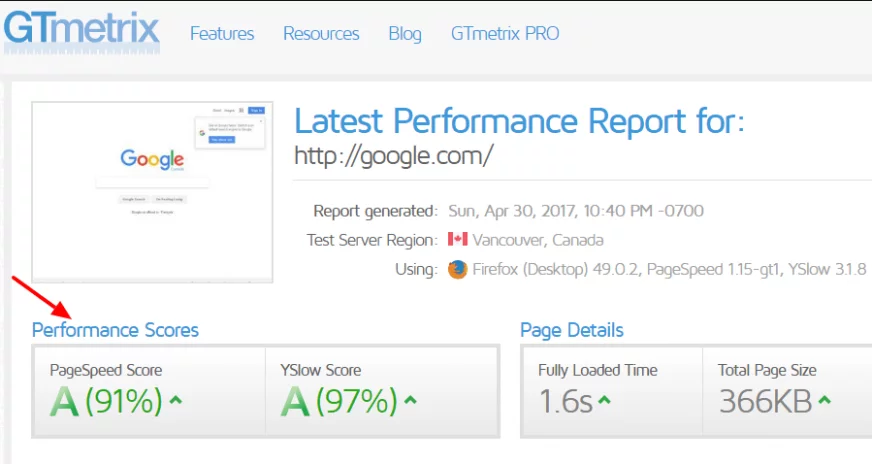Click the YSlow Score up arrow

point(410,399)
